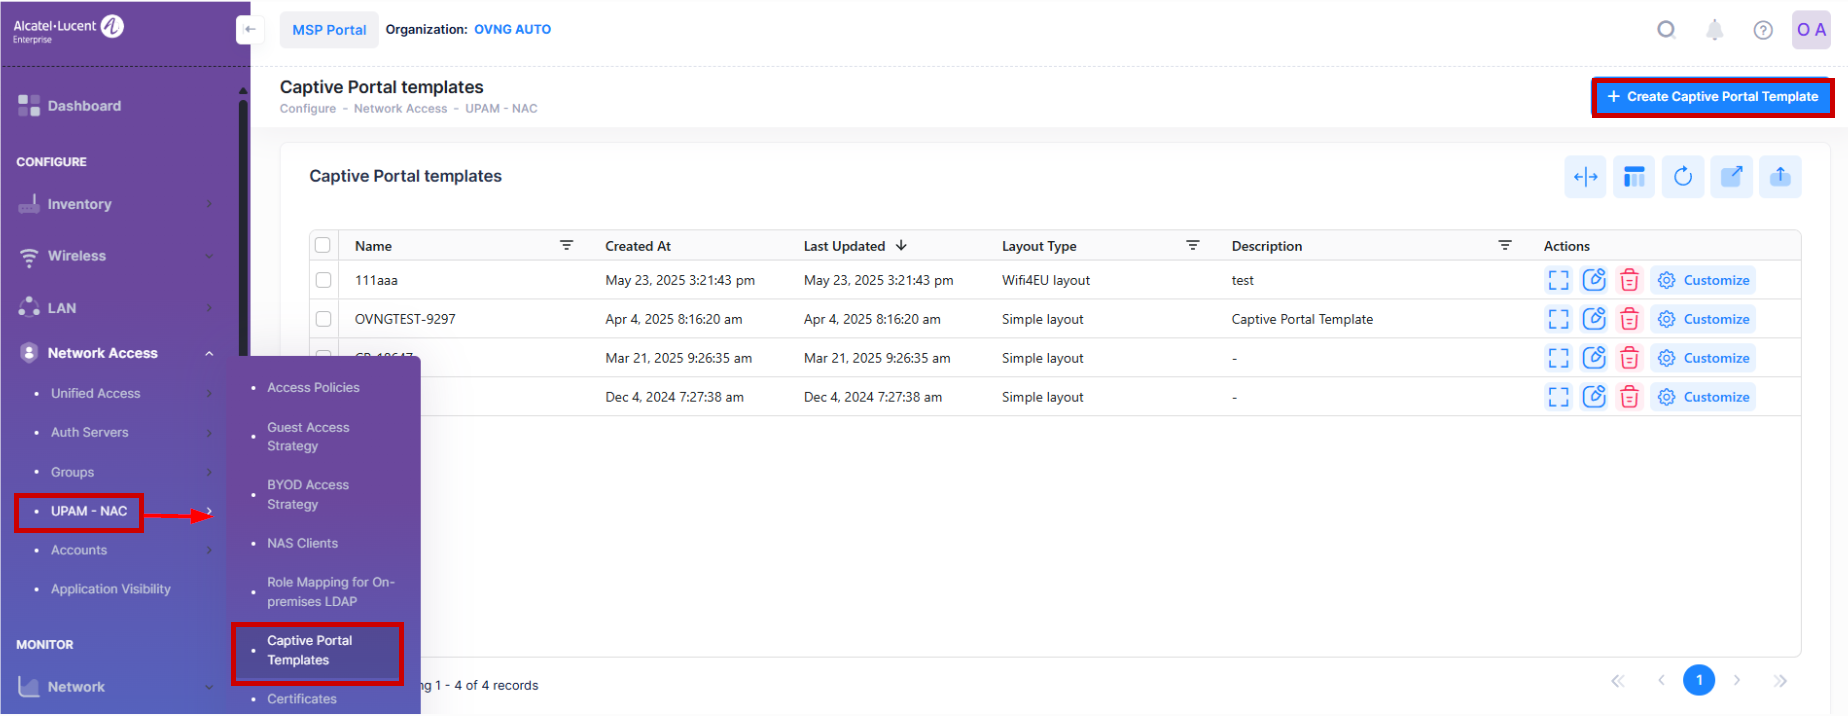This screenshot has height=716, width=1848.
Task: Open the help question mark icon
Action: 1763,30
